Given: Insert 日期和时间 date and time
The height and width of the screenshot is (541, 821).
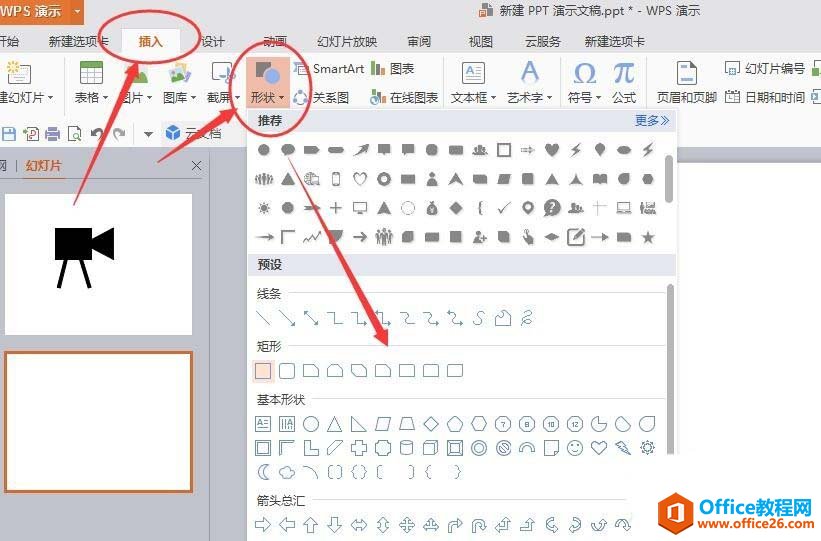Looking at the screenshot, I should [764, 97].
